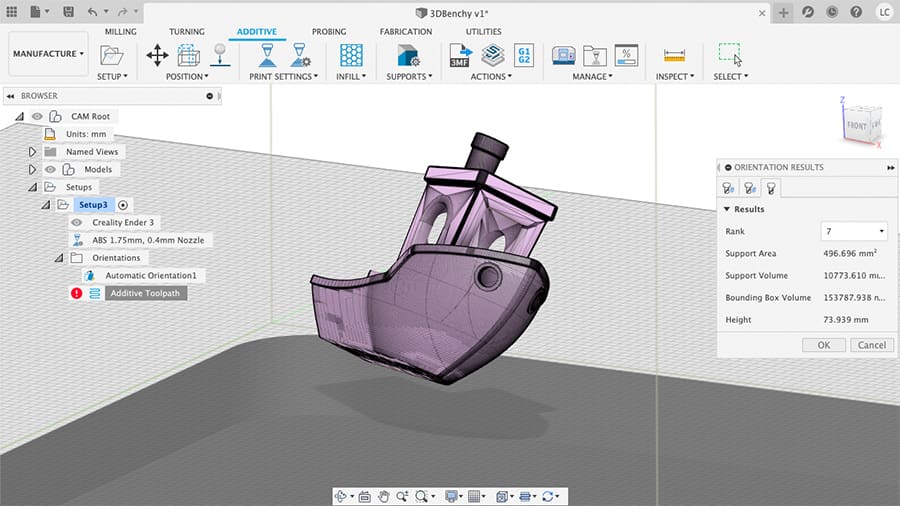Select the Additive Toolpath item
The width and height of the screenshot is (900, 506).
[x=145, y=293]
